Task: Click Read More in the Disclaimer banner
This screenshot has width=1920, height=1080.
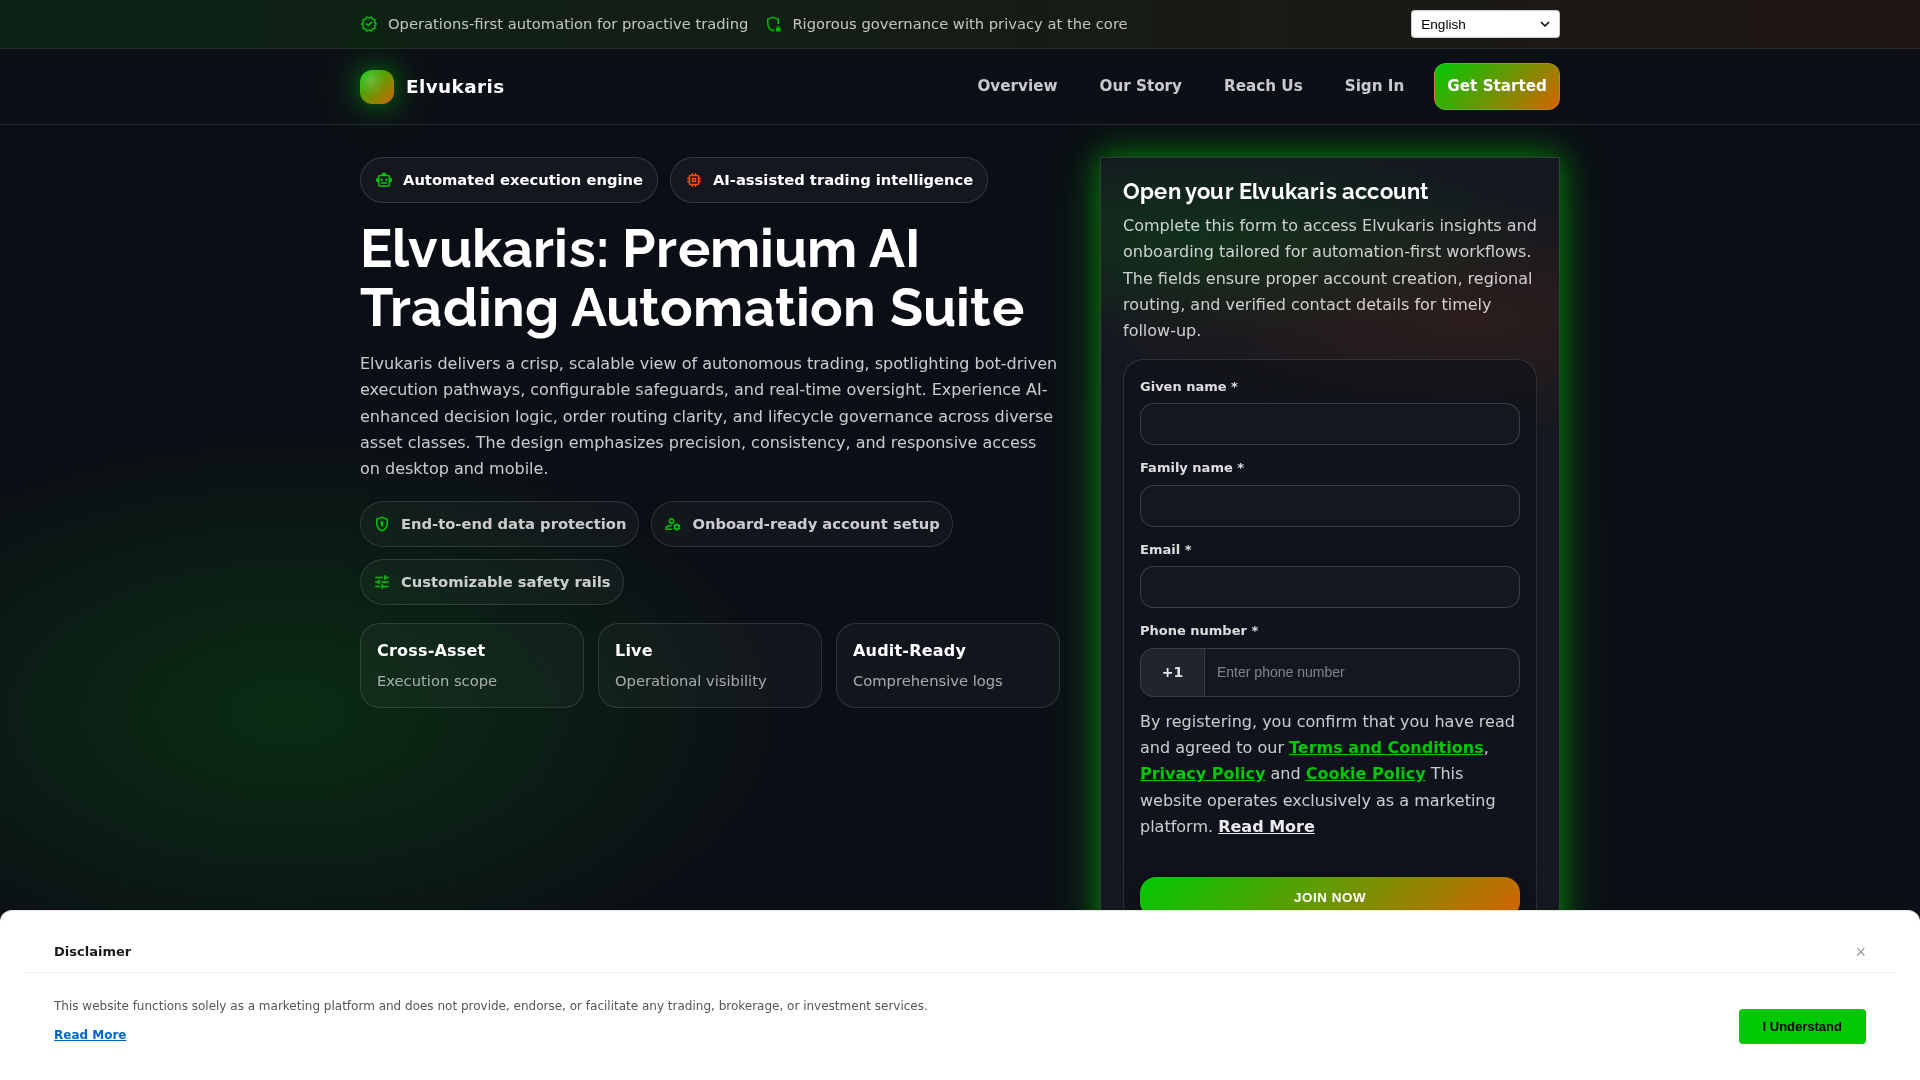Action: tap(90, 1035)
